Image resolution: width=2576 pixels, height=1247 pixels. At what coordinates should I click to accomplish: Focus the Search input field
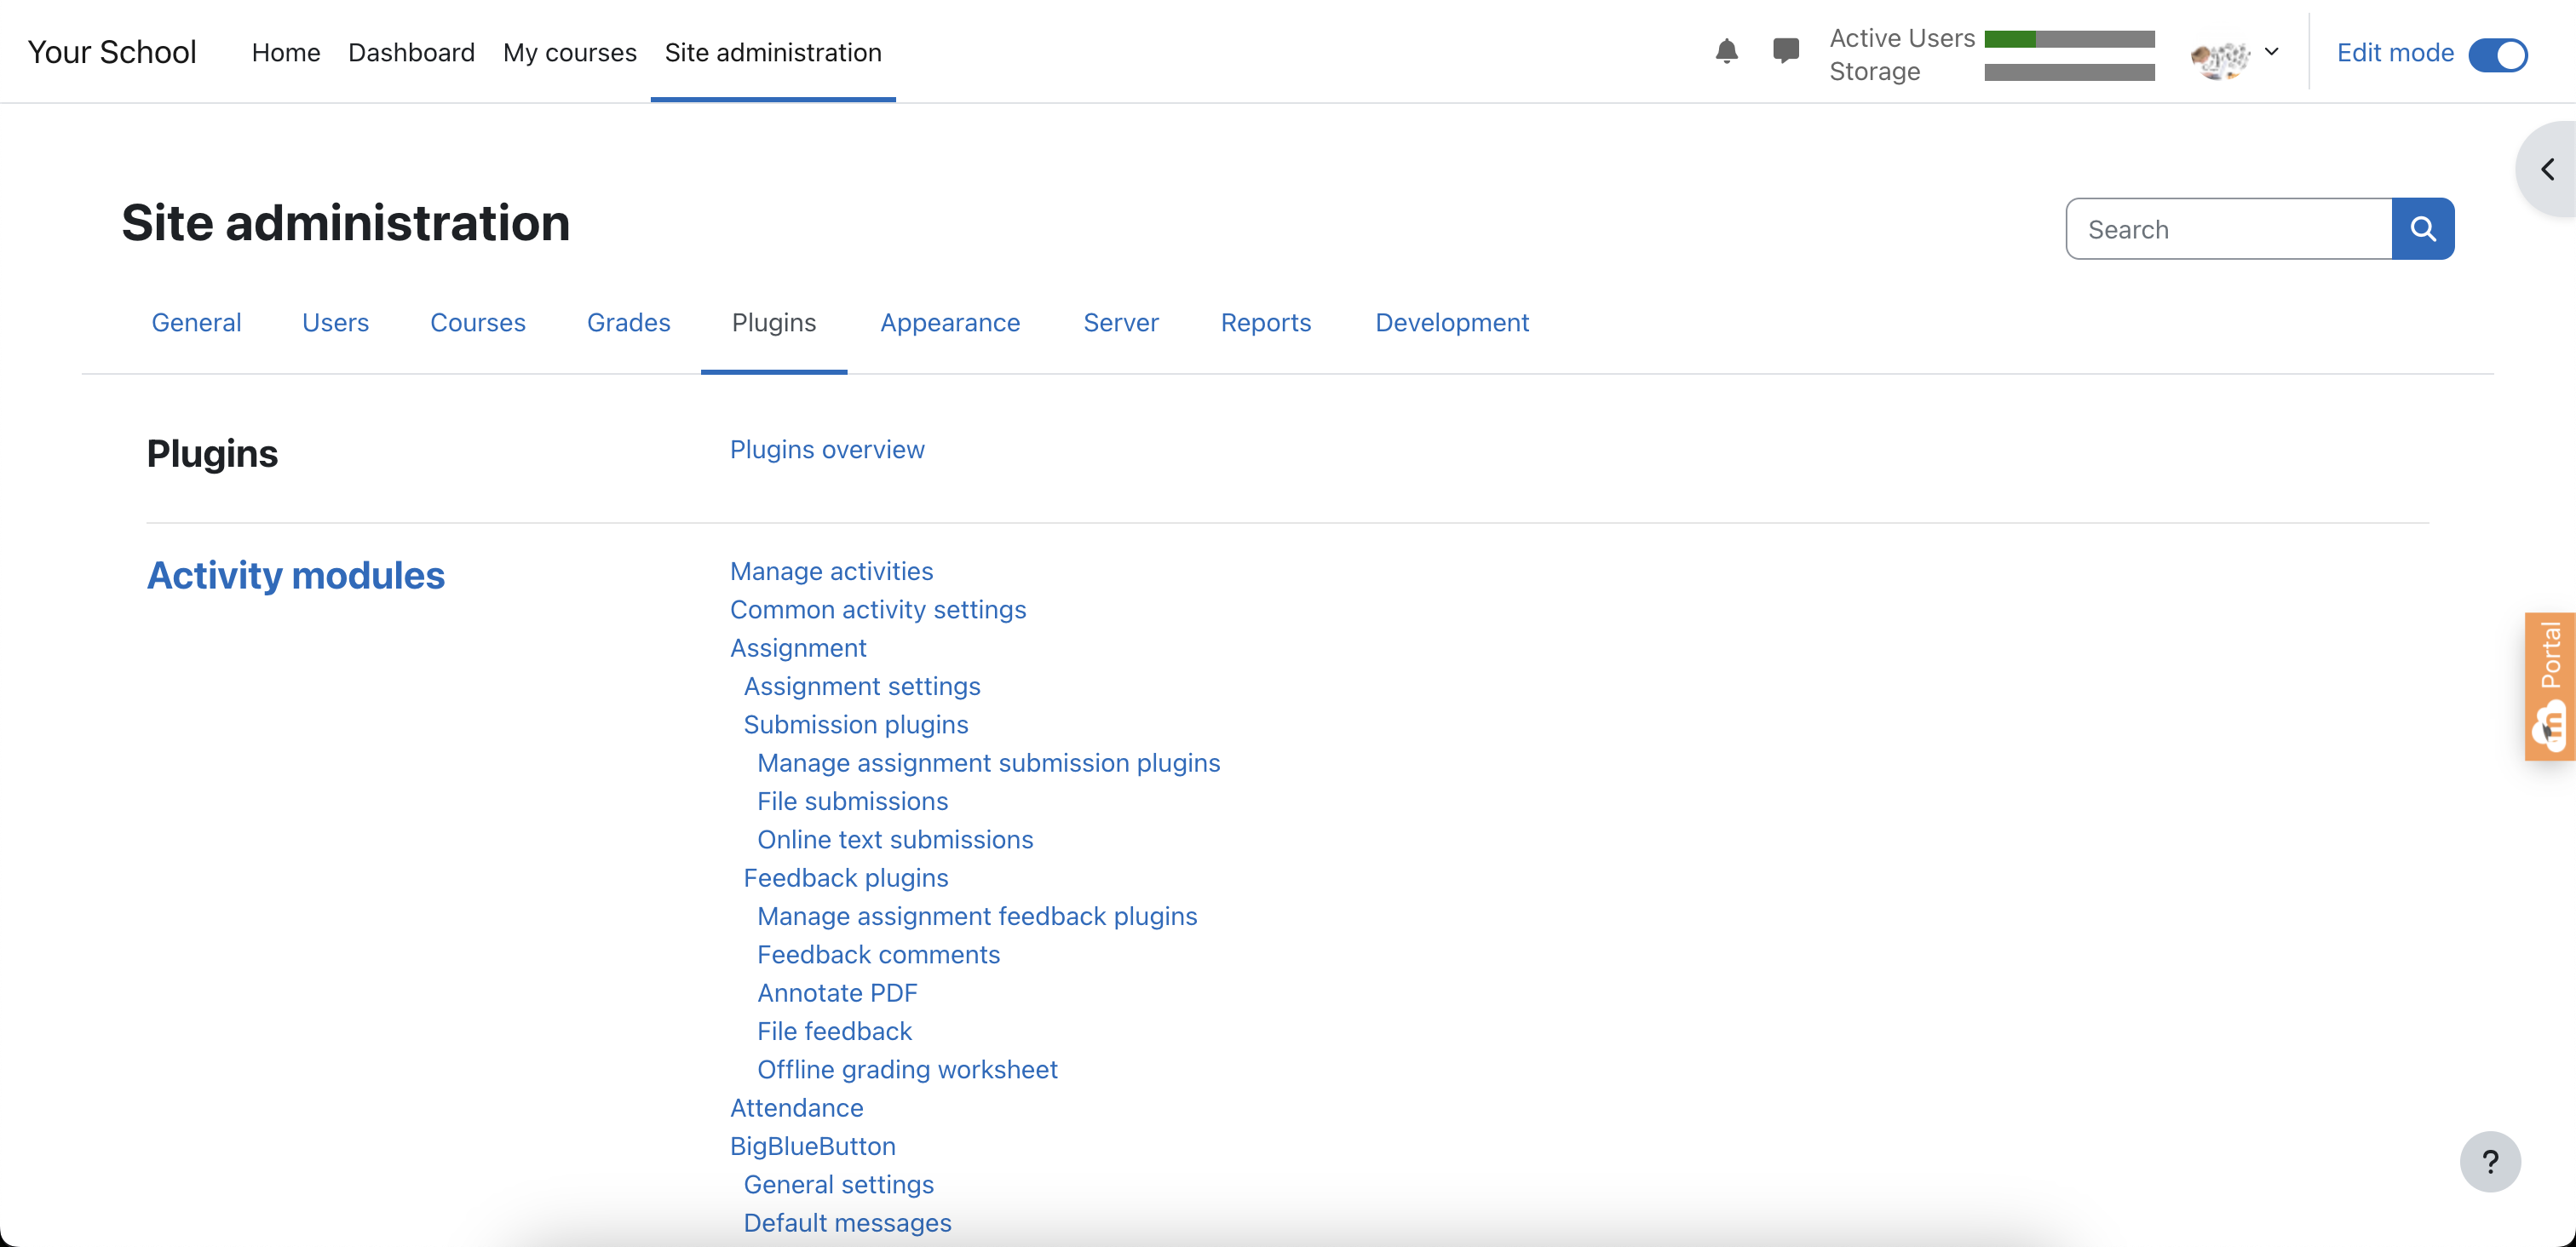(2229, 229)
